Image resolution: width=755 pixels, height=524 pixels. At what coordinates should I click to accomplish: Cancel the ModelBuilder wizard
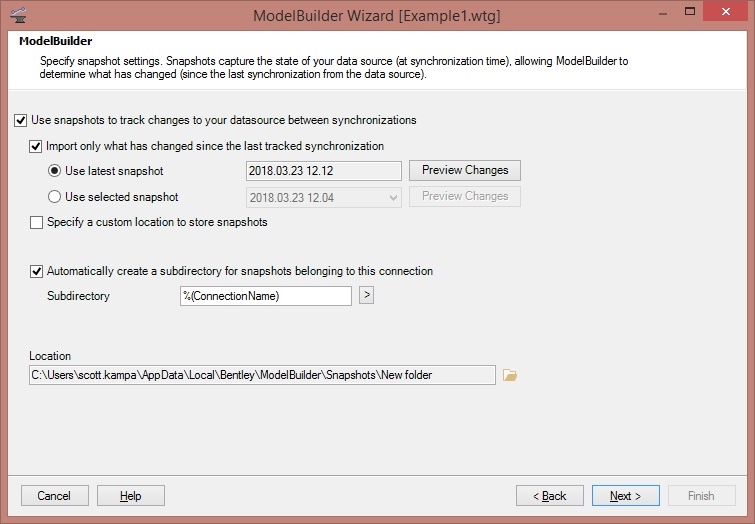coord(55,496)
